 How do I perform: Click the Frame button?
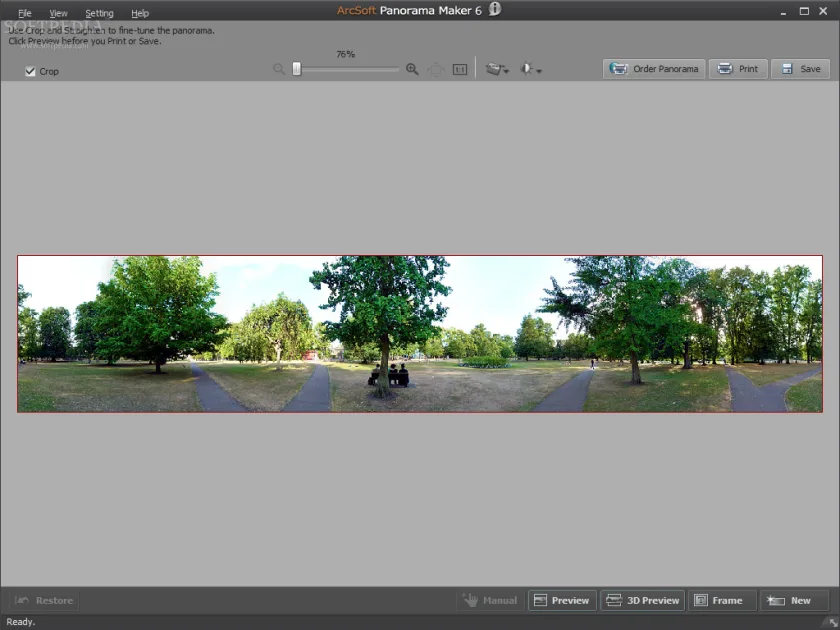722,601
